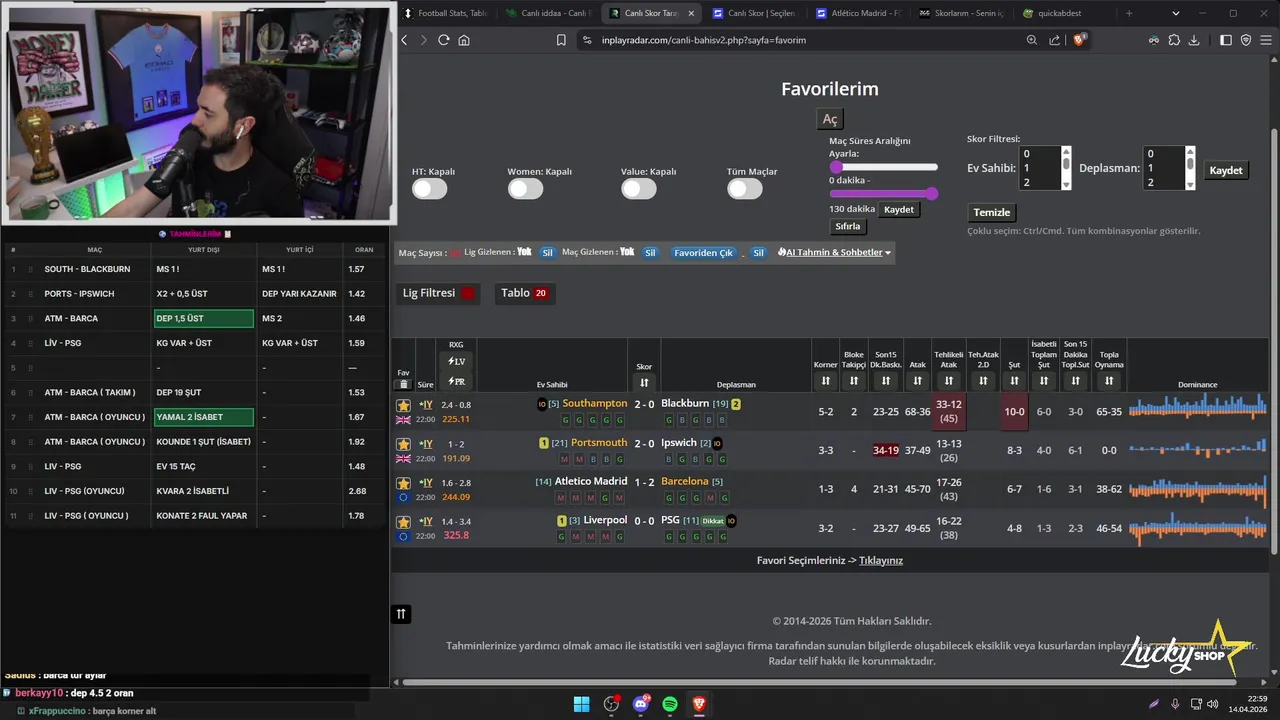Viewport: 1280px width, 720px height.
Task: Click the Sıfırla button
Action: tap(848, 227)
